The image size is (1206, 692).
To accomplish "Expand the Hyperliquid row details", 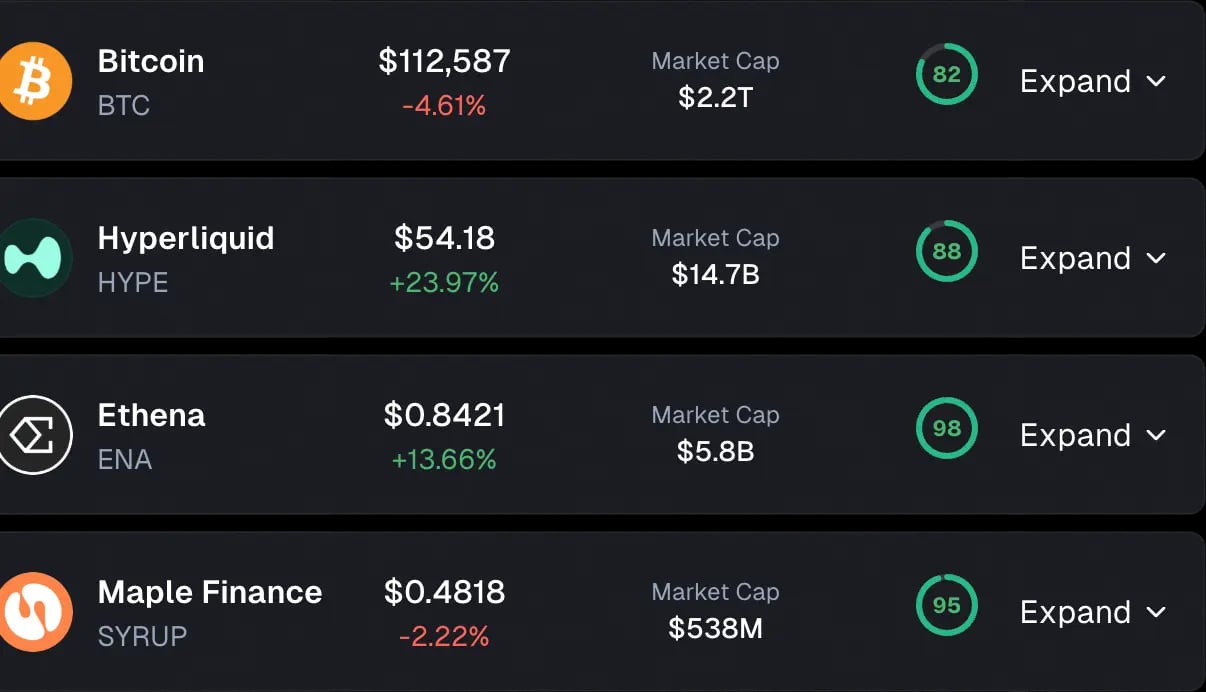I will coord(1093,258).
